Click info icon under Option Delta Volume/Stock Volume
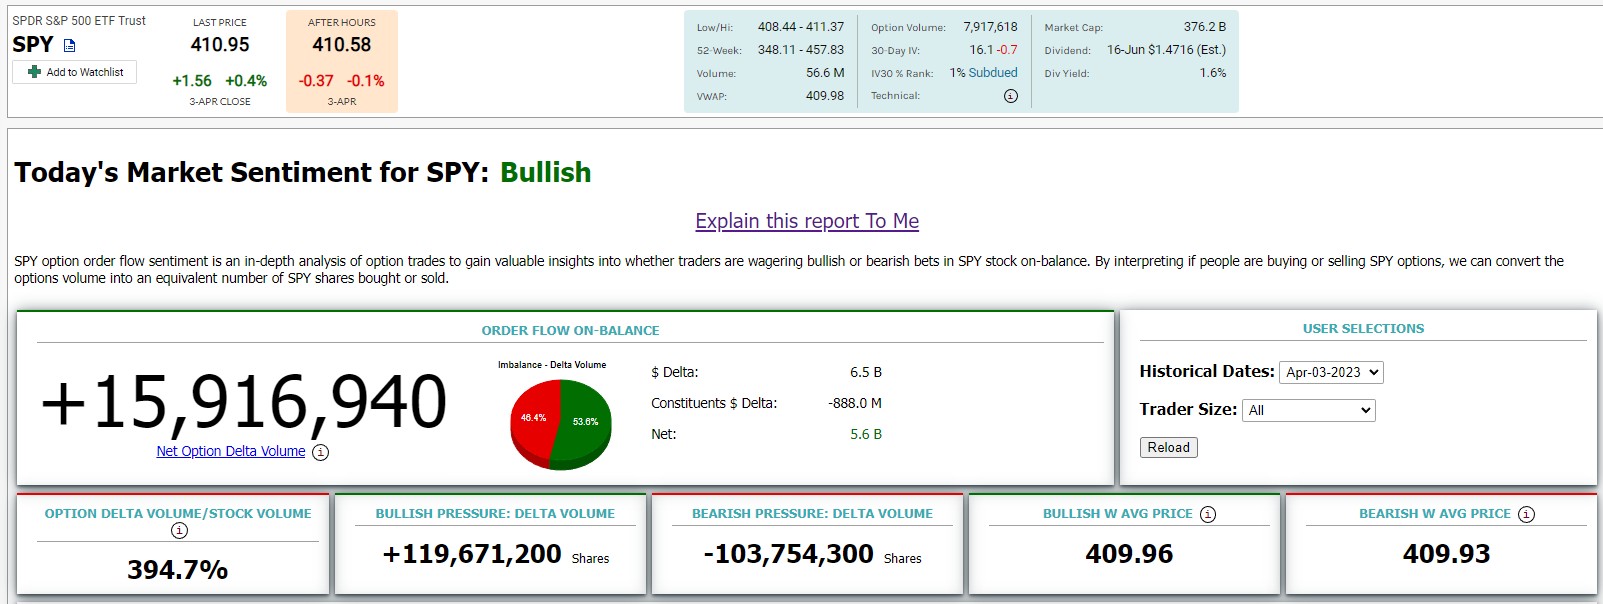Image resolution: width=1603 pixels, height=604 pixels. [179, 530]
